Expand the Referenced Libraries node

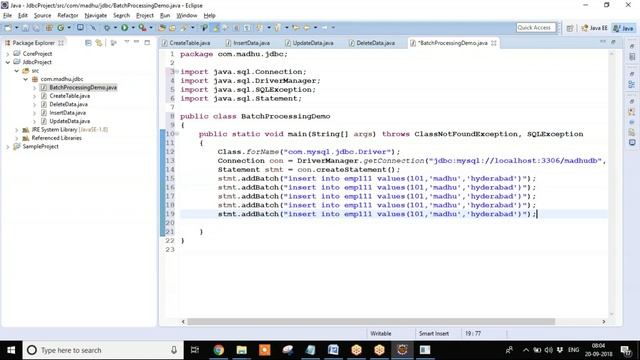(x=17, y=138)
